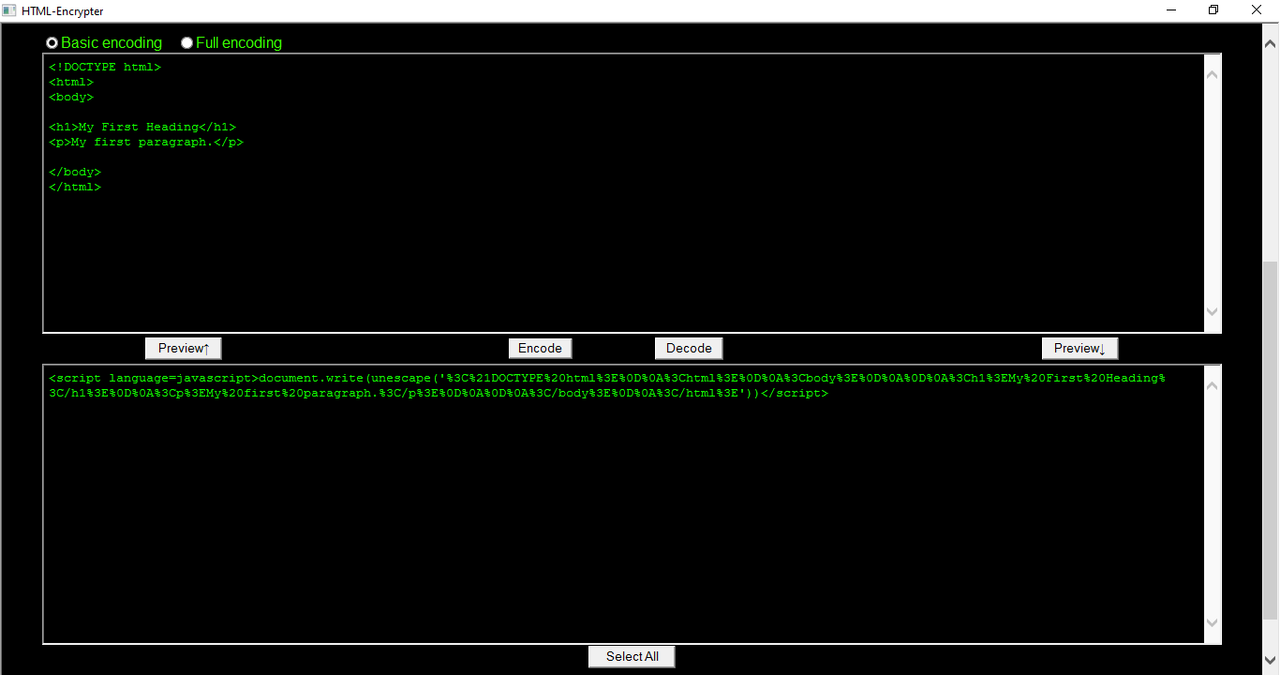
Task: Click the Decode button
Action: point(689,348)
